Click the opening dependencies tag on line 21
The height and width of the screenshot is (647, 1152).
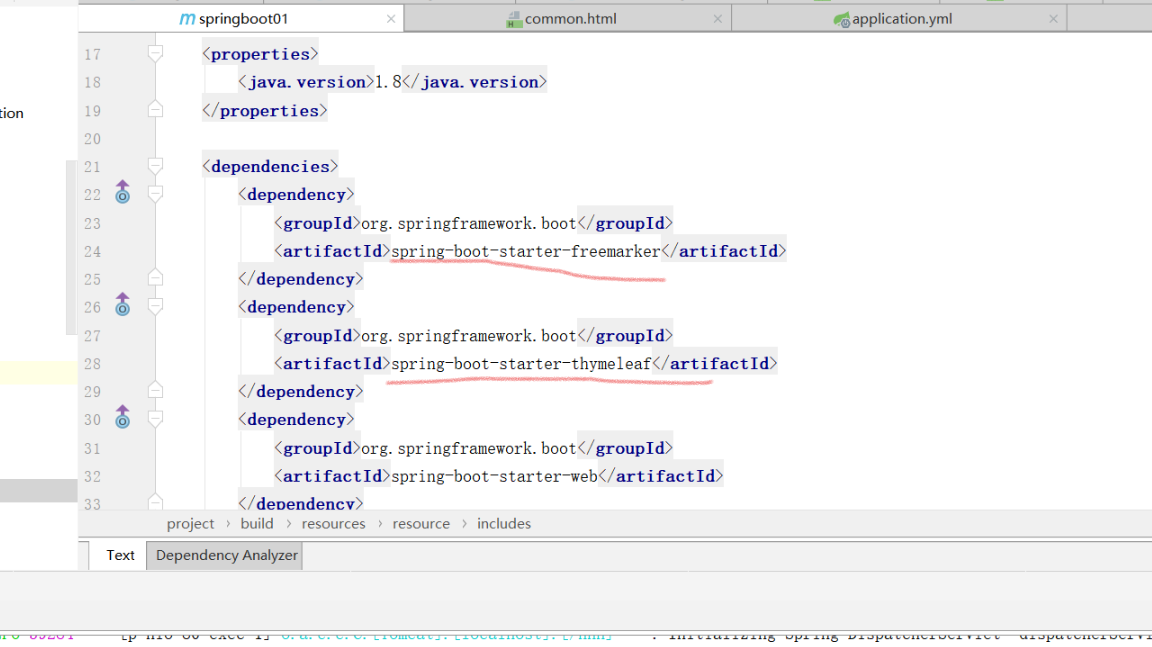(x=270, y=167)
